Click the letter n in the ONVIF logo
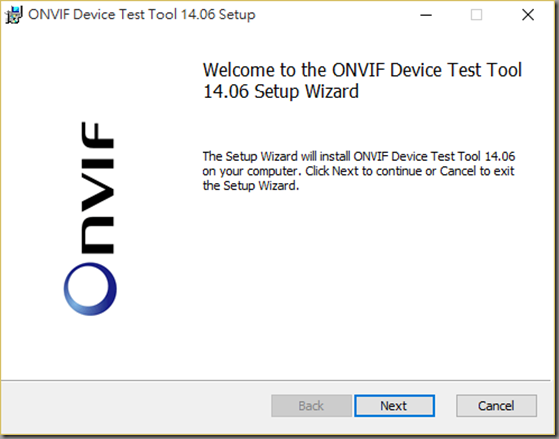 (x=98, y=235)
